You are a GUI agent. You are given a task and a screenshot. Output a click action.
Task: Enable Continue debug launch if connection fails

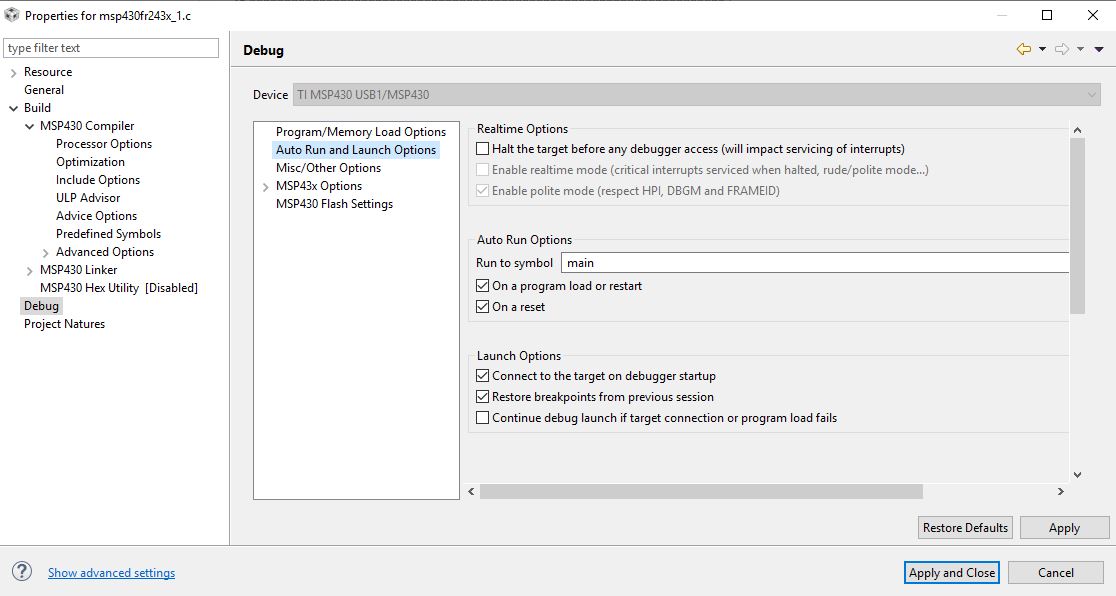tap(483, 418)
